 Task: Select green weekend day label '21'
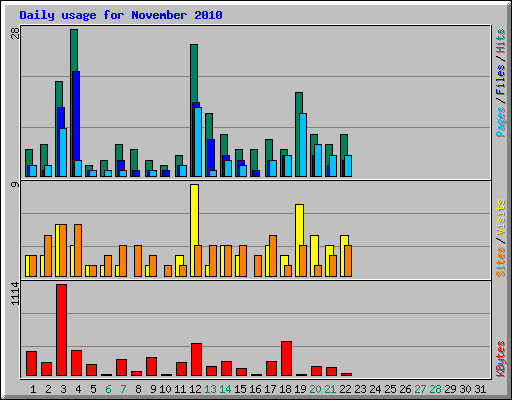point(330,389)
